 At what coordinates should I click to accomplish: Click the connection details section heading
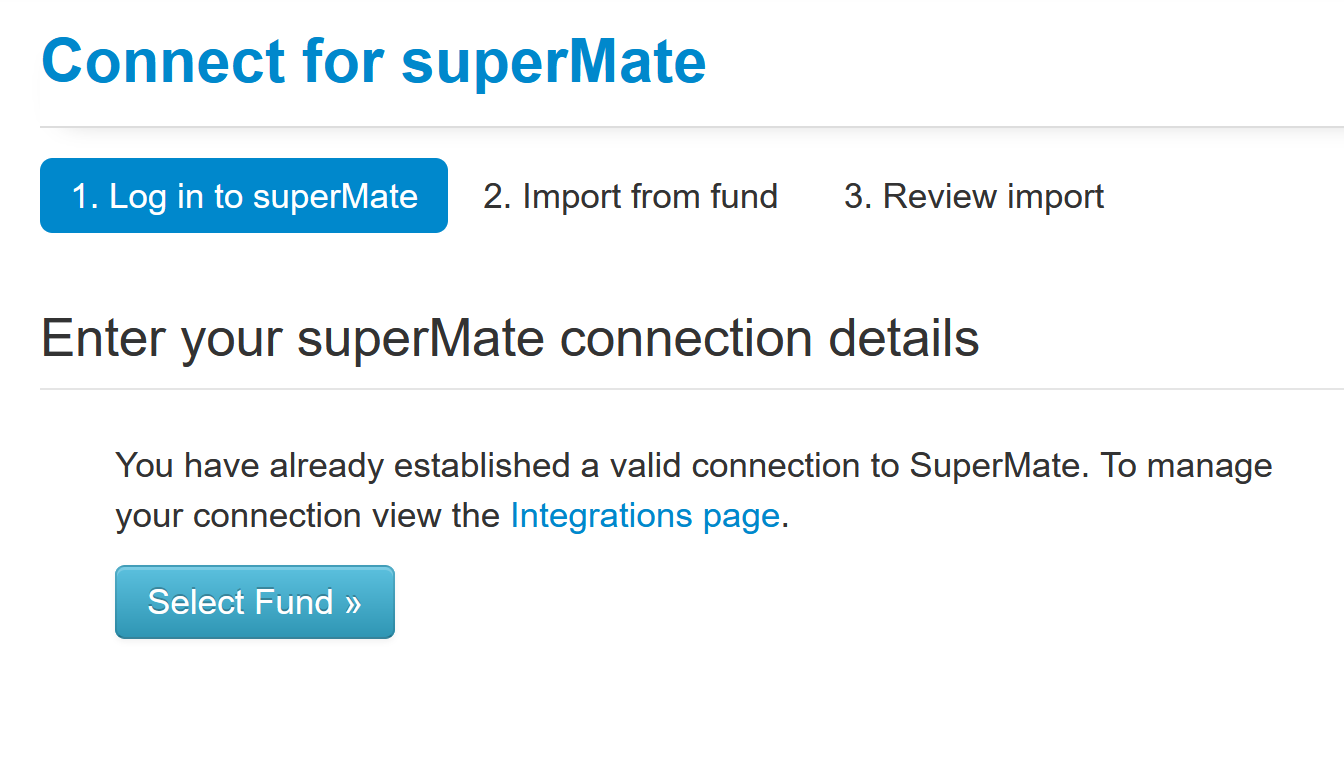[510, 338]
